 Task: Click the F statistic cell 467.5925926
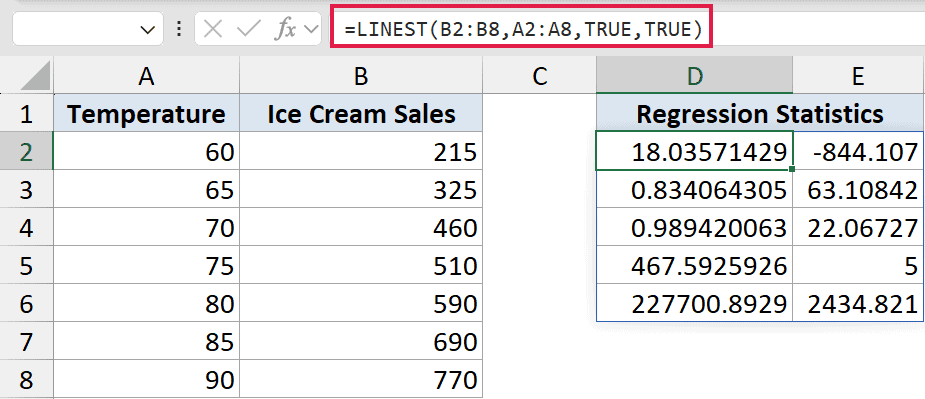tap(694, 265)
